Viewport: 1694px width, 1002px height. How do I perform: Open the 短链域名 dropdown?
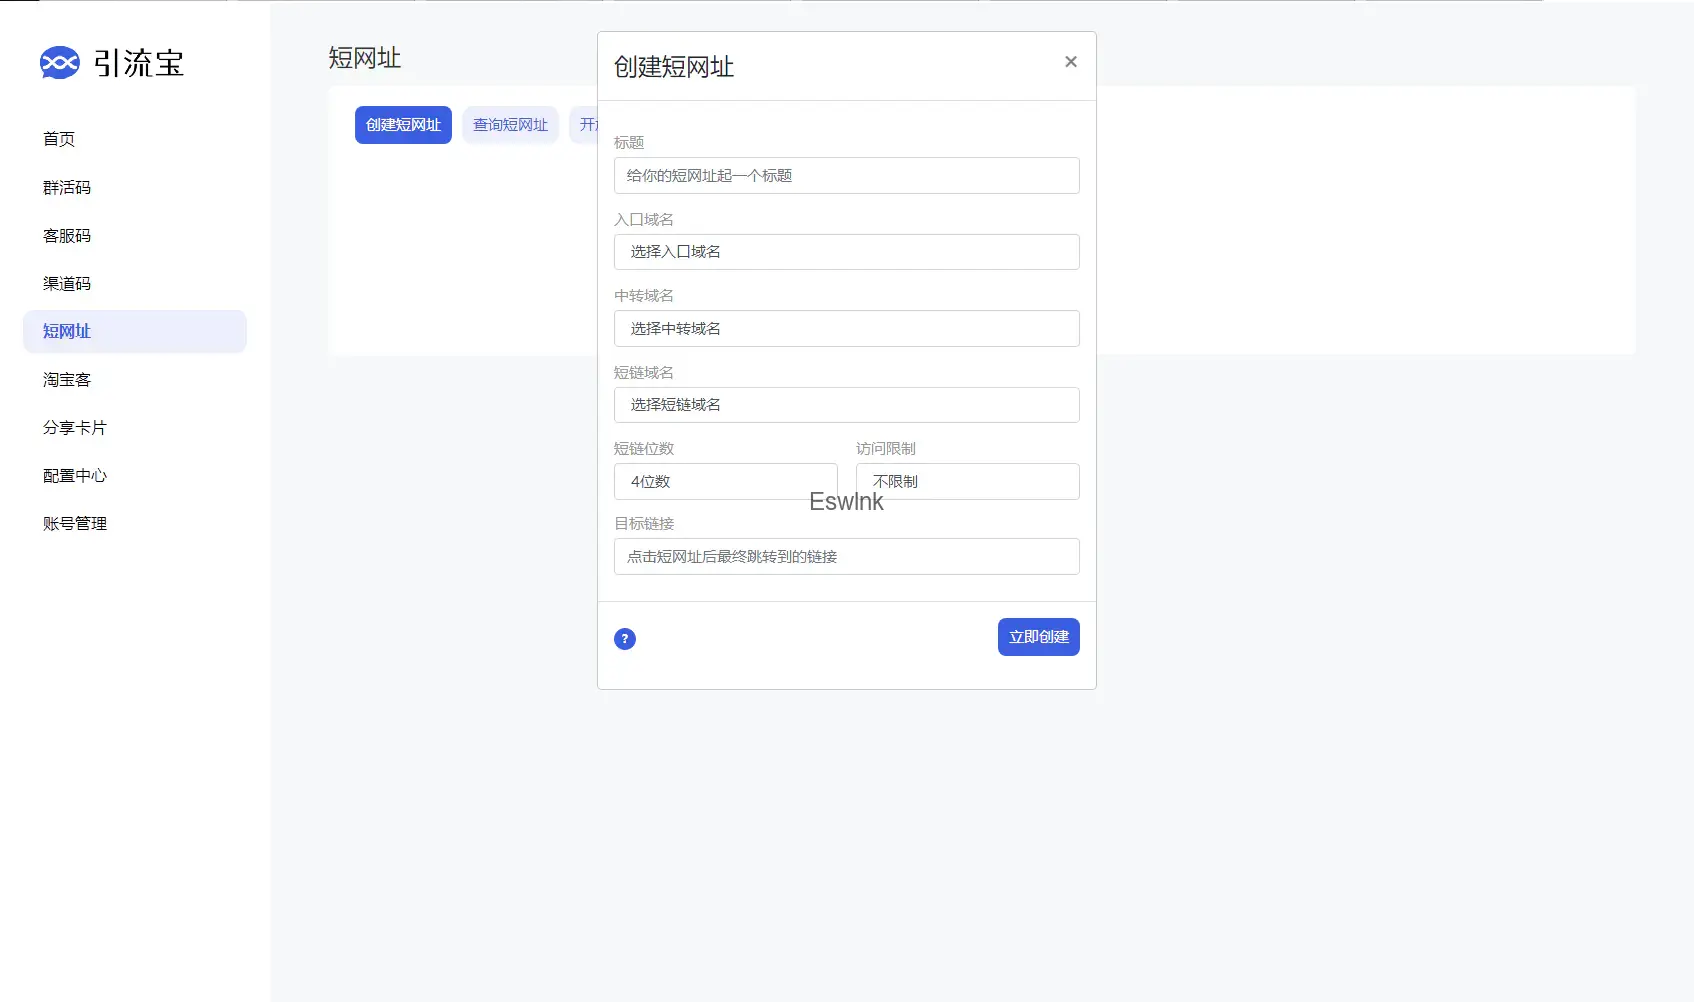coord(846,405)
